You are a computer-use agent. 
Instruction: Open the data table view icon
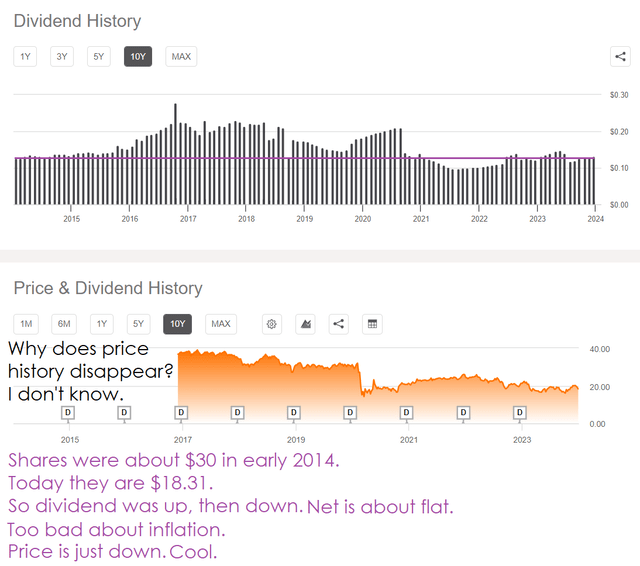tap(372, 324)
